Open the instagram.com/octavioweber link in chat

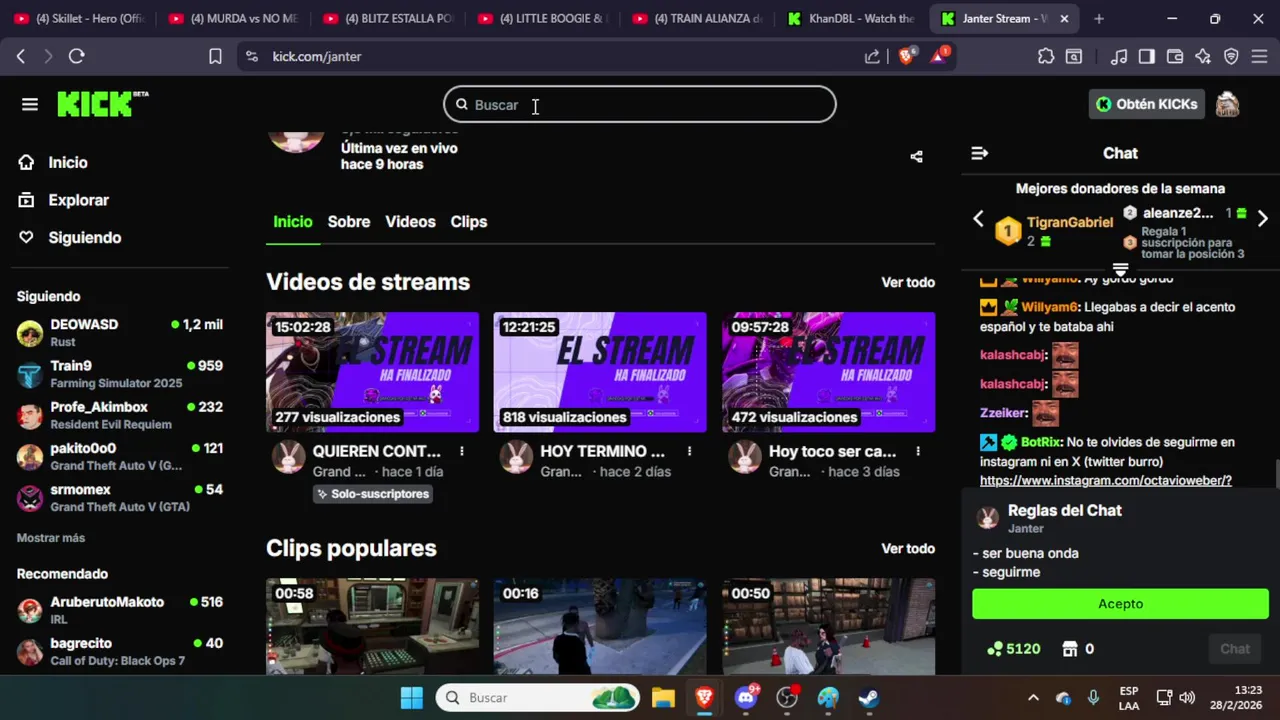[1106, 481]
